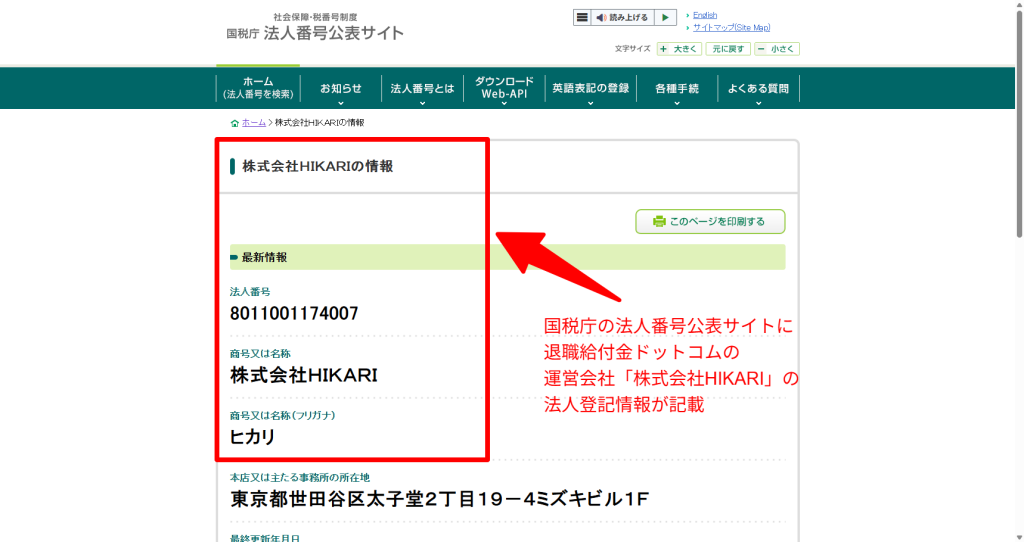
Task: Open the お知らせ navigation menu
Action: pyautogui.click(x=340, y=88)
